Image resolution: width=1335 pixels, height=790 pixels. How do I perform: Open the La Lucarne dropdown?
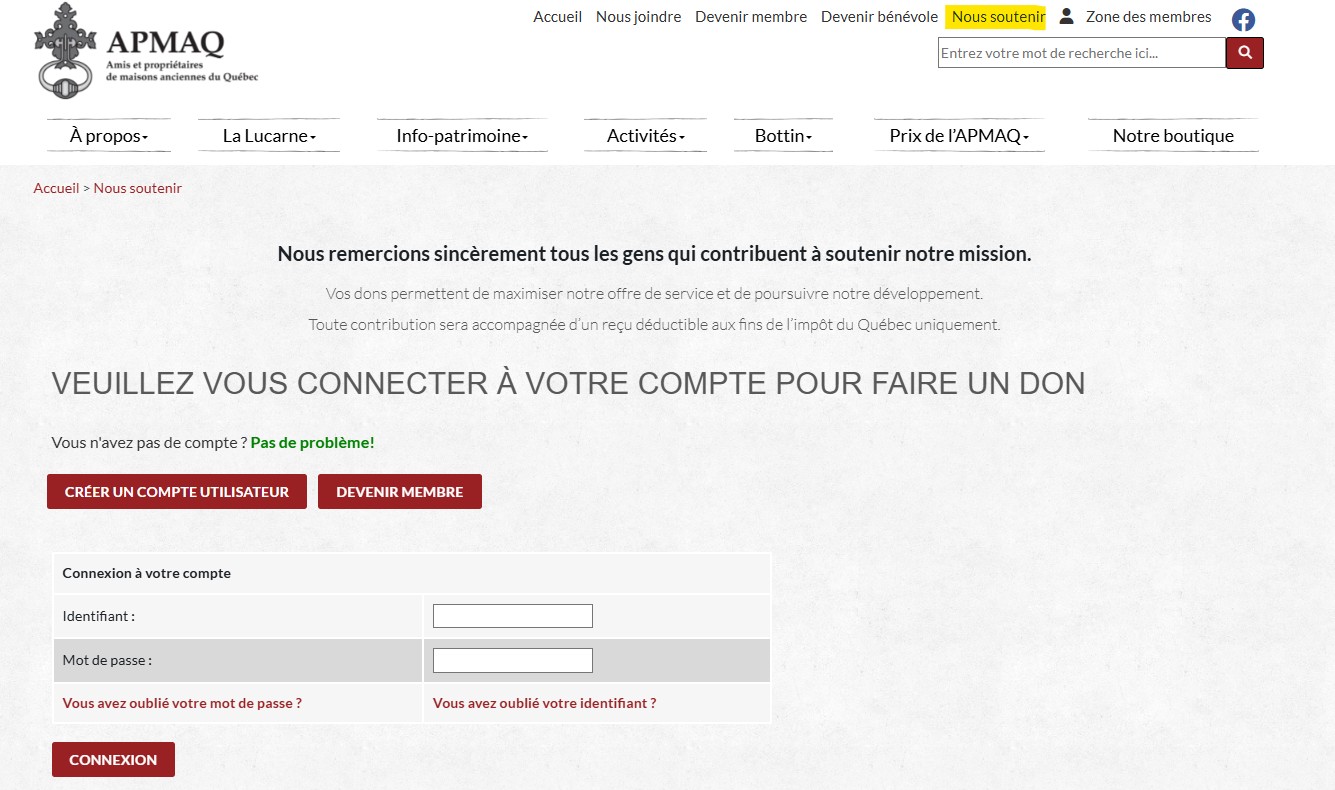pyautogui.click(x=269, y=136)
